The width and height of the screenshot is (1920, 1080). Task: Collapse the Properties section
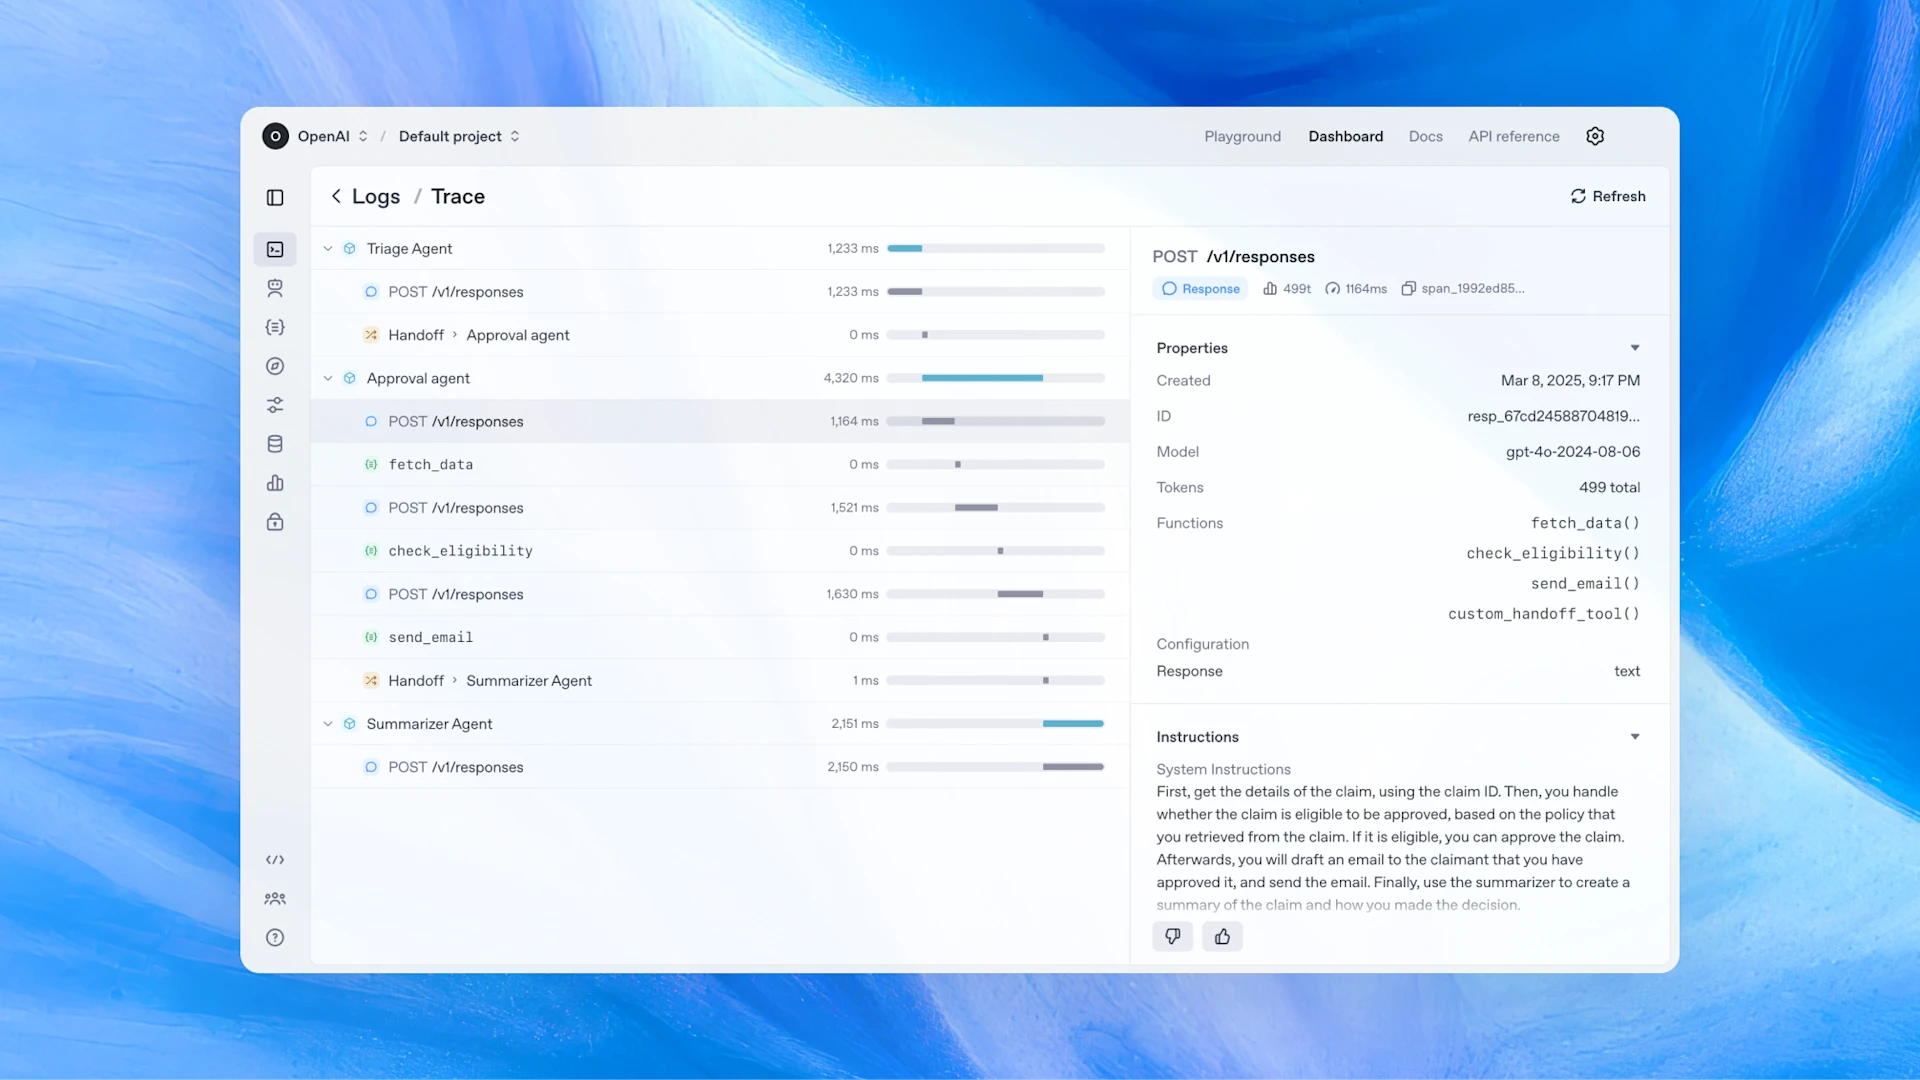pos(1635,348)
